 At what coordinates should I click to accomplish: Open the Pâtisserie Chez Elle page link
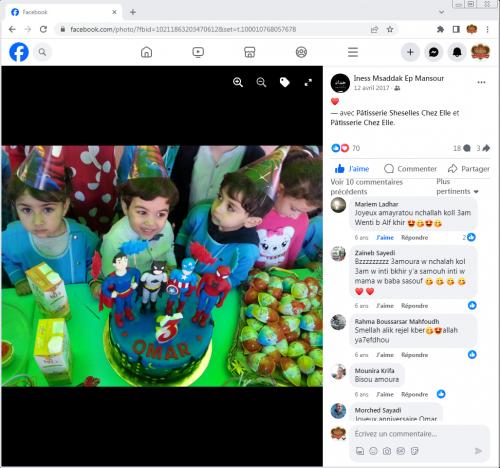[362, 123]
